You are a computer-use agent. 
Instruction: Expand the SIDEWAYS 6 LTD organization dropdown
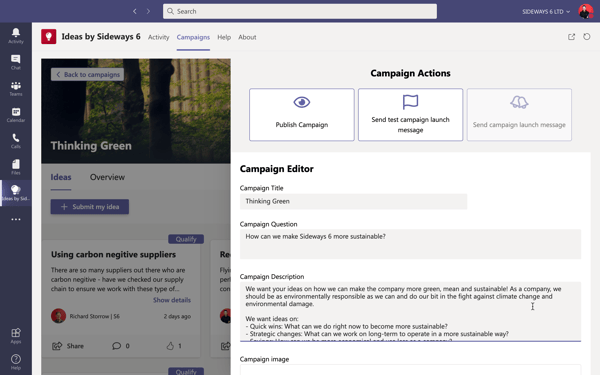point(546,11)
